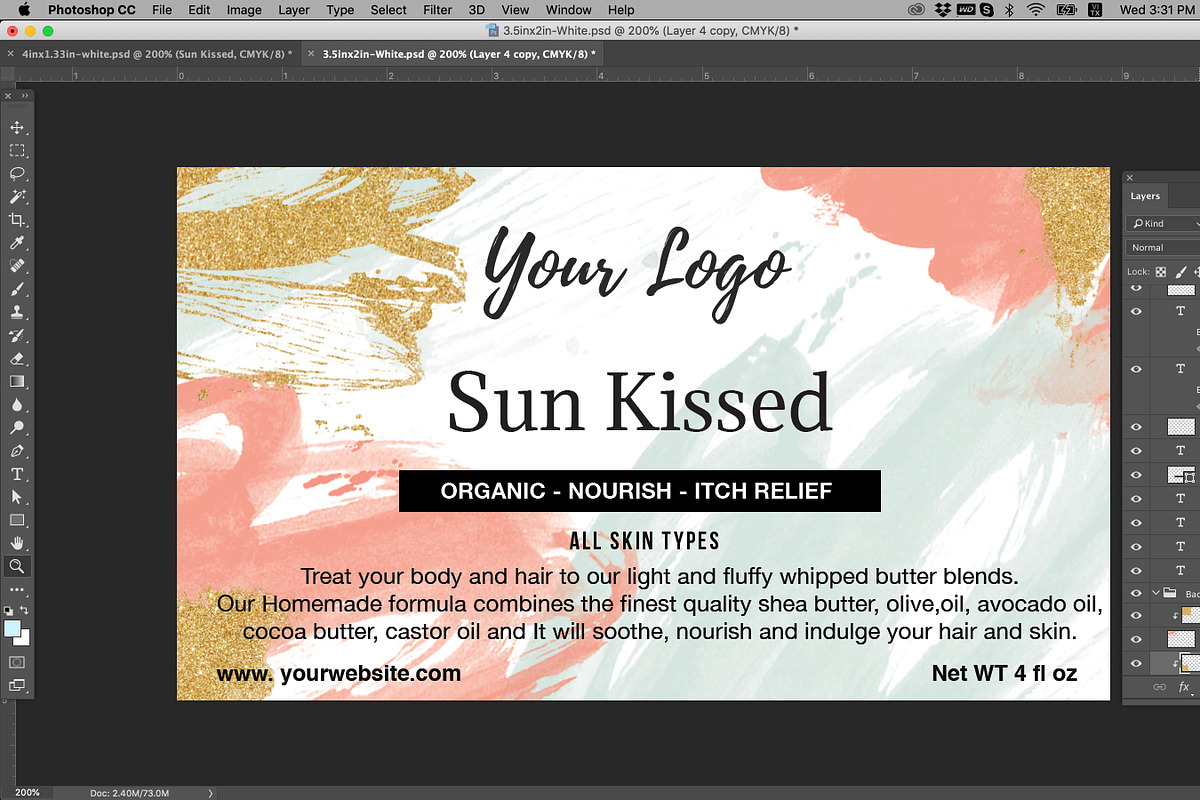Screen dimensions: 1200x800
Task: Toggle eye of the linked-mask thumbnail layer
Action: [x=1136, y=475]
